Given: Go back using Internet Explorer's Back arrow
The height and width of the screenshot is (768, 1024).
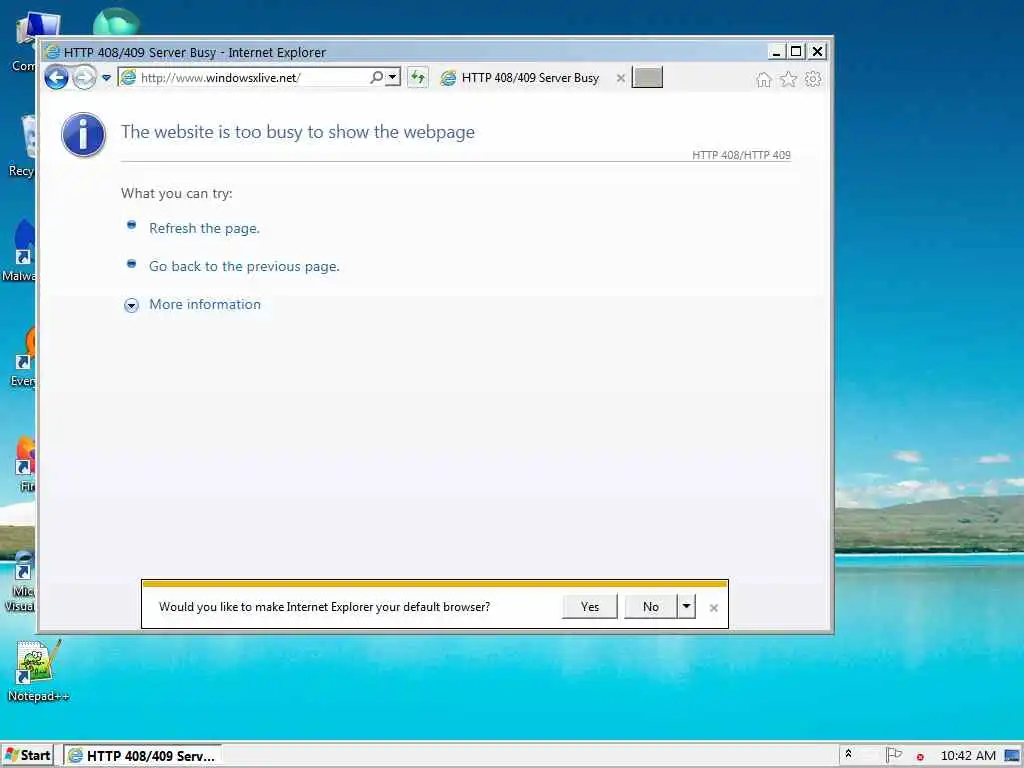Looking at the screenshot, I should [57, 78].
